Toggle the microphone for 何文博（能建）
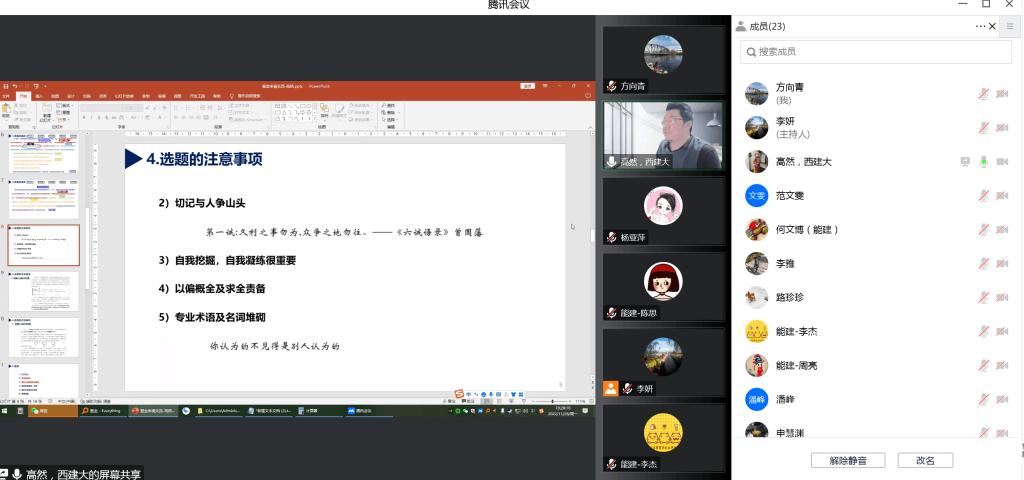This screenshot has height=480, width=1024. click(x=984, y=230)
